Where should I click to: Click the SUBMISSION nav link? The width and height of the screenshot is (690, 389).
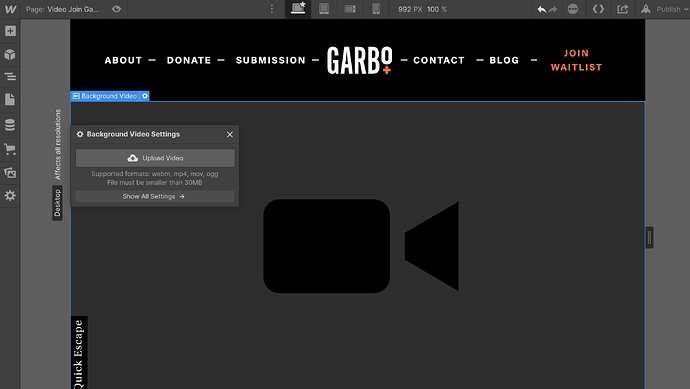271,60
